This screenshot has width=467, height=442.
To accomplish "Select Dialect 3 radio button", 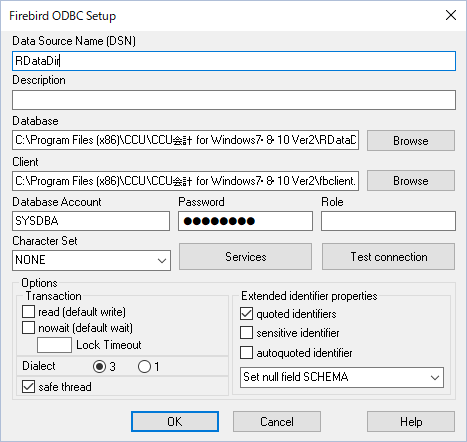I will (99, 367).
